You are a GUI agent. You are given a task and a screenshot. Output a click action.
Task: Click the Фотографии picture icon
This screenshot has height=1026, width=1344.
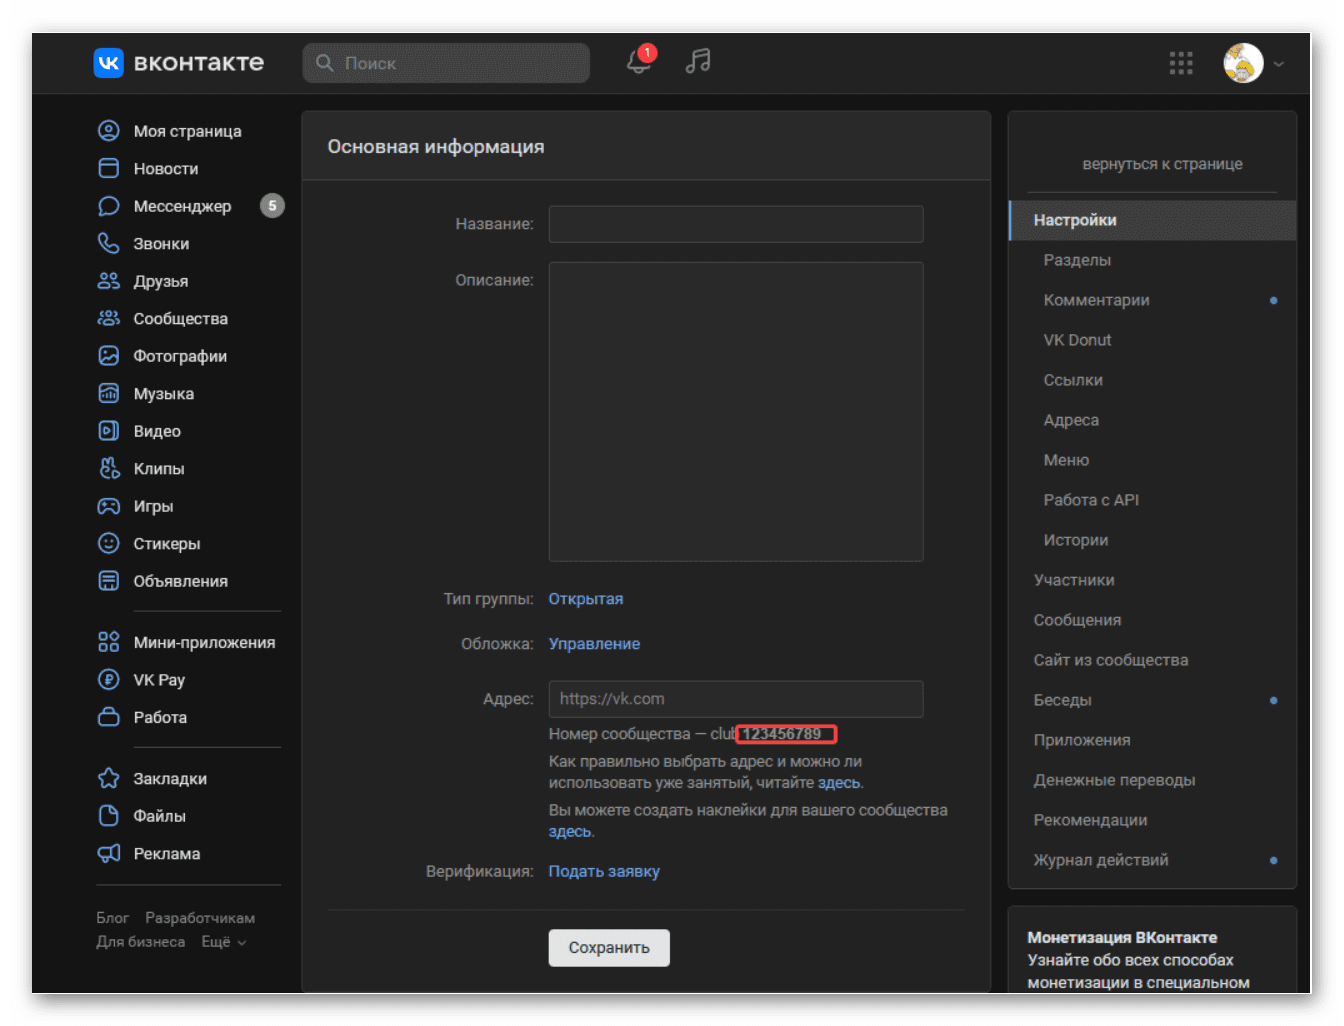pyautogui.click(x=108, y=356)
